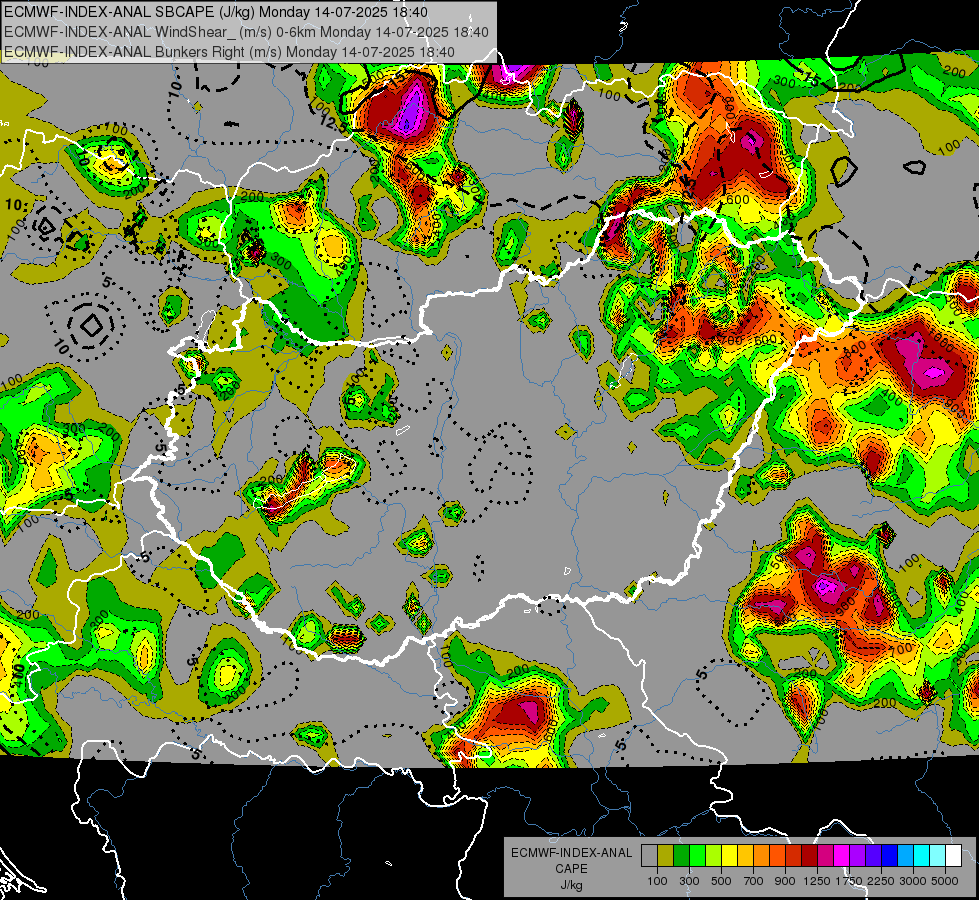This screenshot has height=900, width=979.
Task: Select the red-orange swatch left of 900
Action: [777, 856]
